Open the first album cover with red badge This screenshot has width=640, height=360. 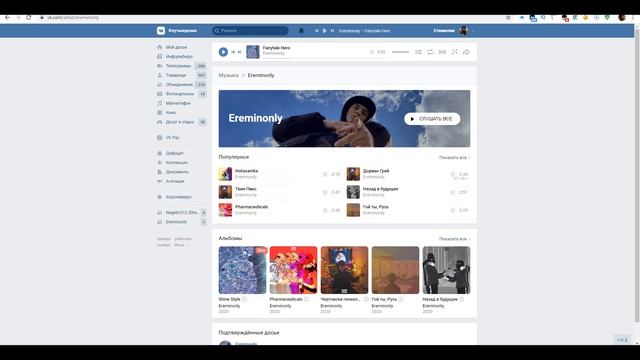242,270
